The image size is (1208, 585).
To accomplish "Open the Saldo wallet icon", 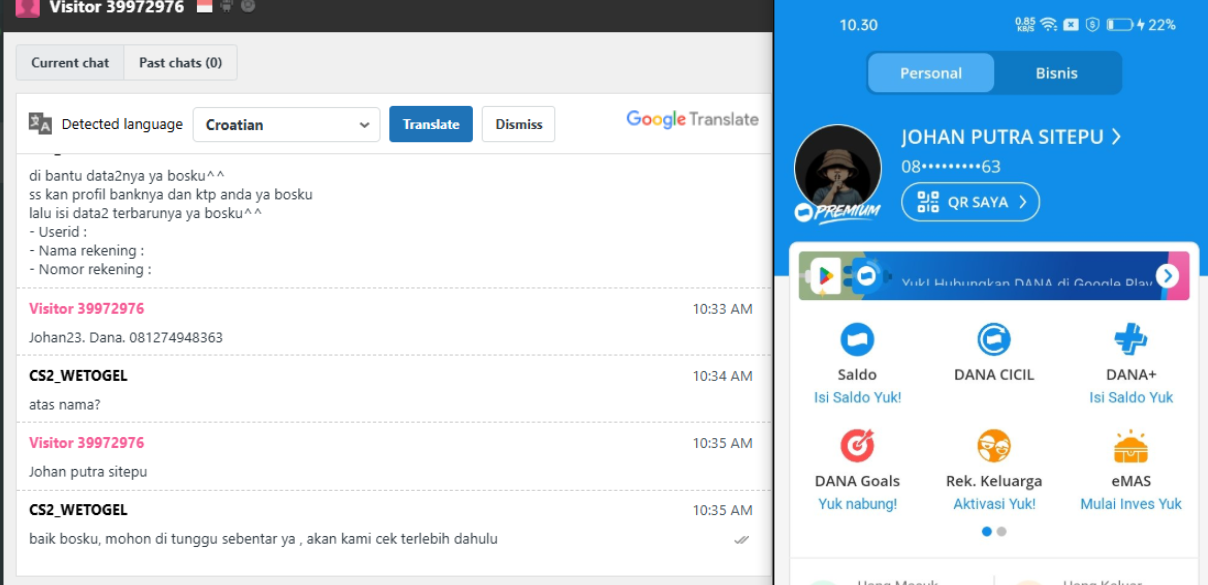I will point(857,339).
